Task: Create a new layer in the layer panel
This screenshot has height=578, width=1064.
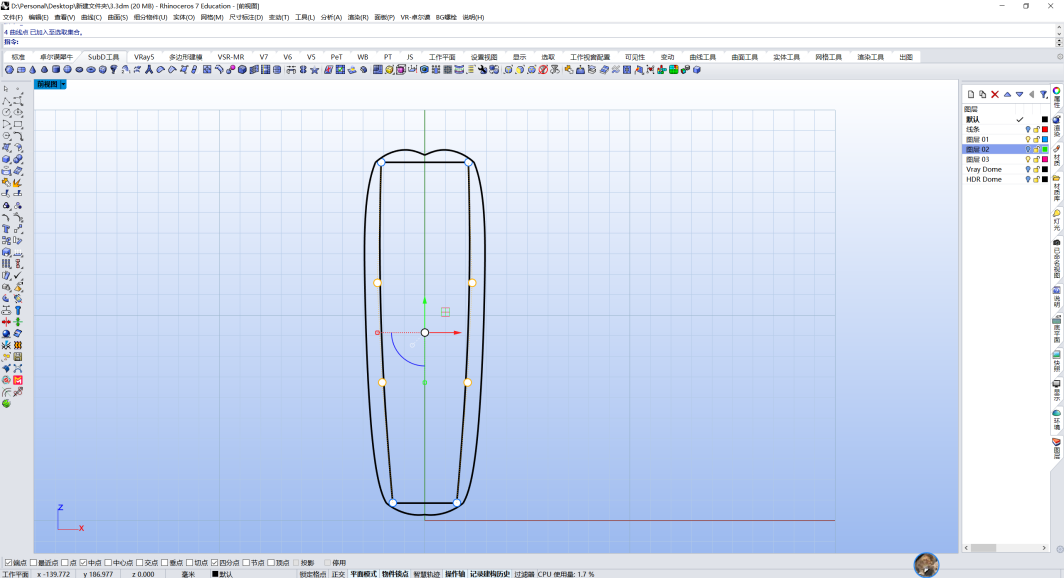Action: tap(971, 94)
